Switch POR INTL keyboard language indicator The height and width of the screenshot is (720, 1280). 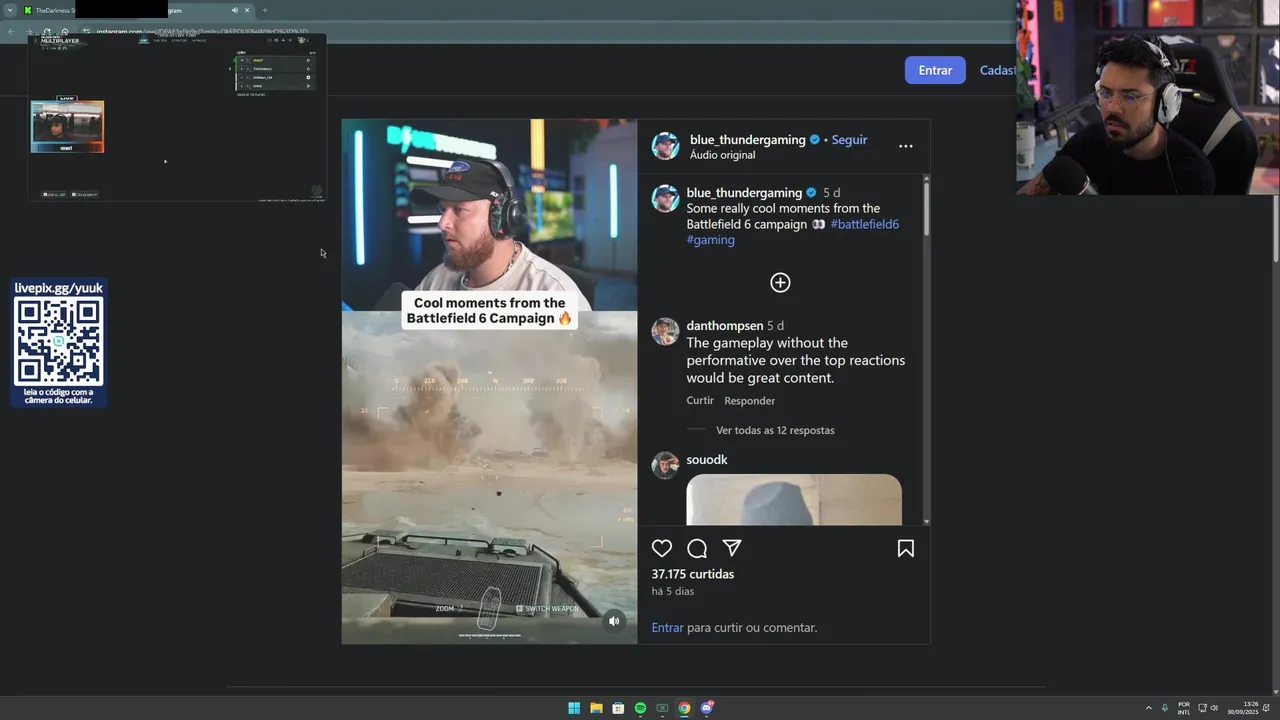pos(1184,708)
